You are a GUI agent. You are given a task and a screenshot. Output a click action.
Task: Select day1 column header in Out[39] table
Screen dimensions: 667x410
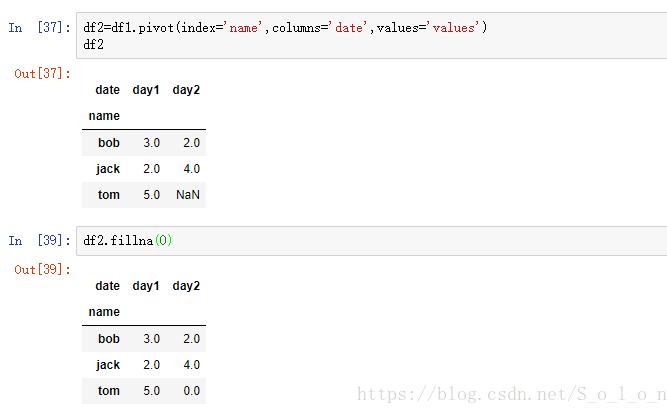(x=146, y=286)
